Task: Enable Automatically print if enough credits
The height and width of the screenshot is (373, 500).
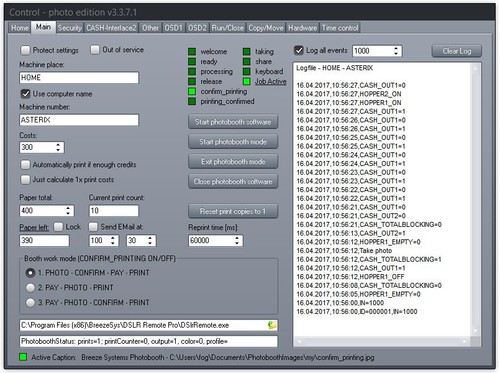Action: pos(25,165)
